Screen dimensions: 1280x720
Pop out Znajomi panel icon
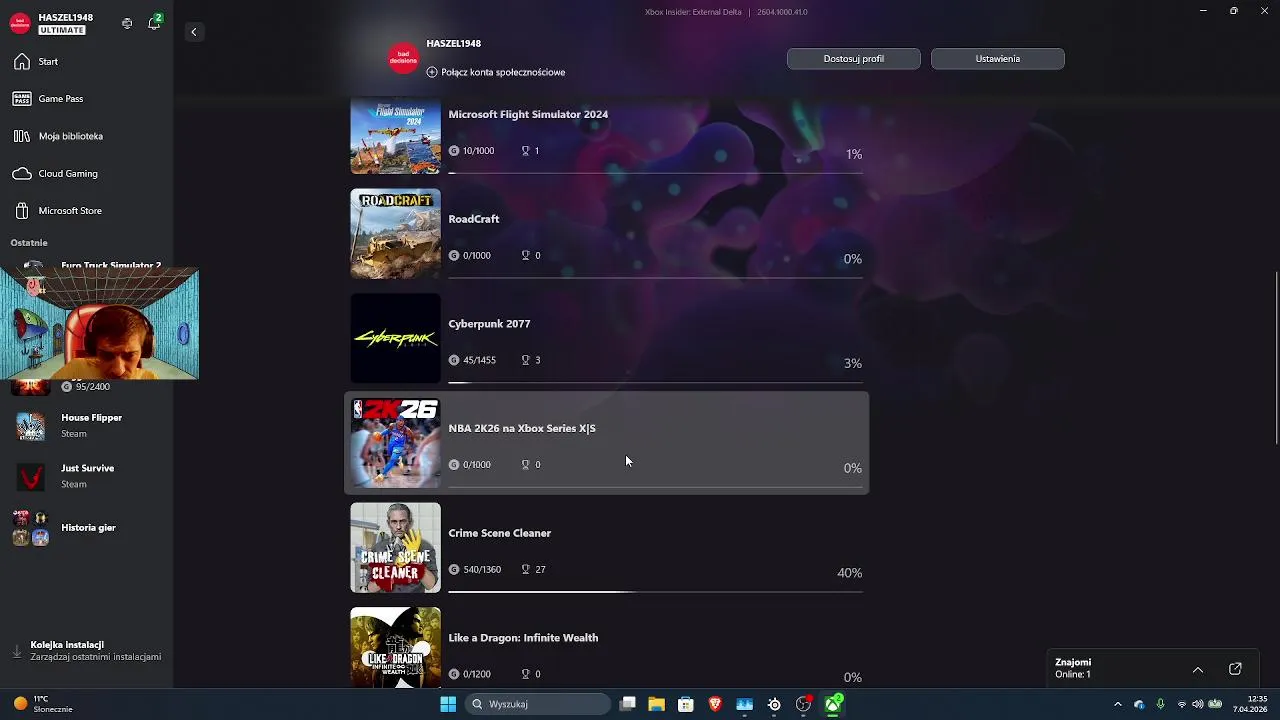(1235, 669)
